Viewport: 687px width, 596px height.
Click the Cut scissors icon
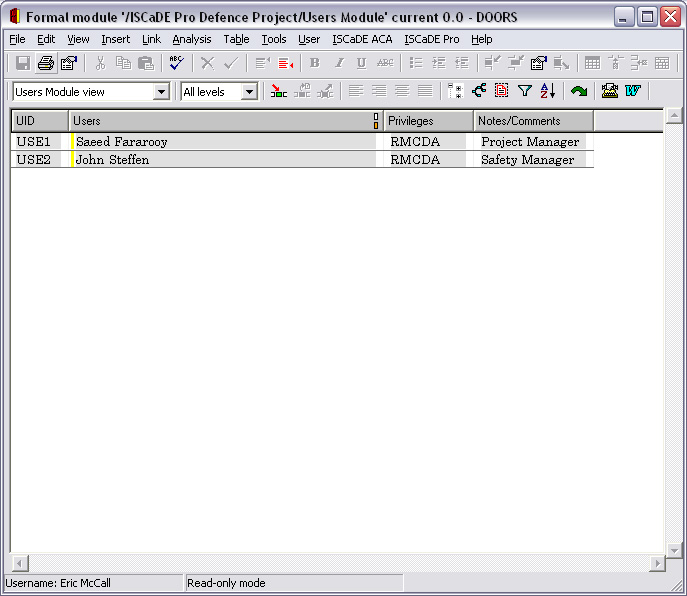click(100, 63)
